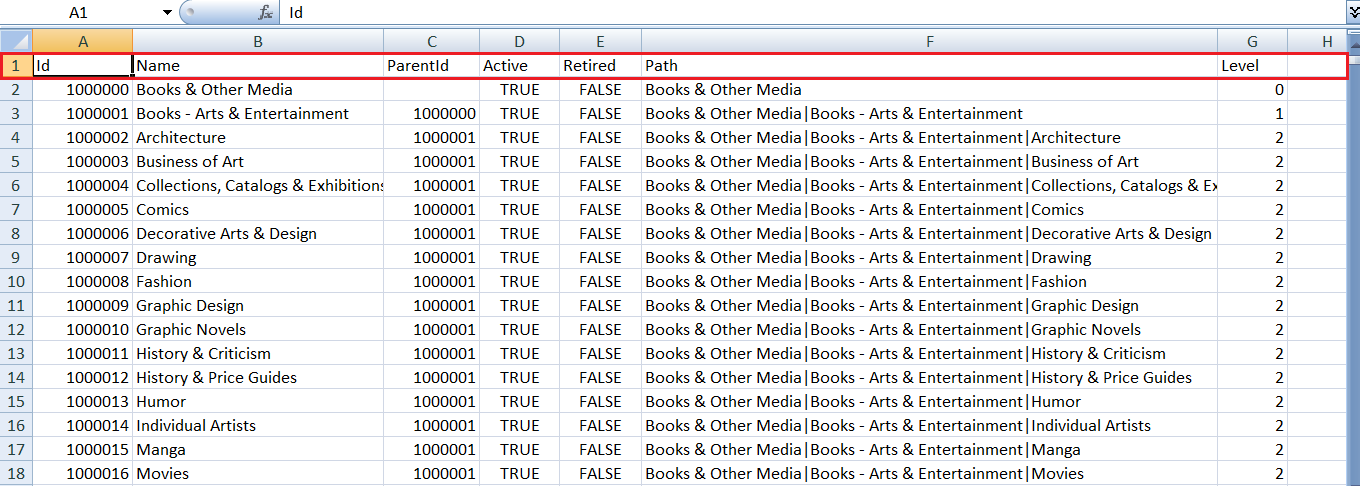
Task: Click the Retired header cell
Action: [x=600, y=66]
